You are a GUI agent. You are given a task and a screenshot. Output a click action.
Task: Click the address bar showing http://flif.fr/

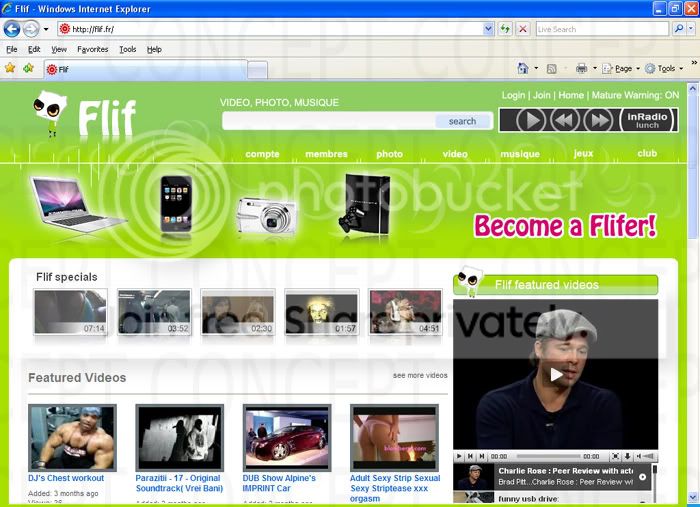tap(270, 29)
